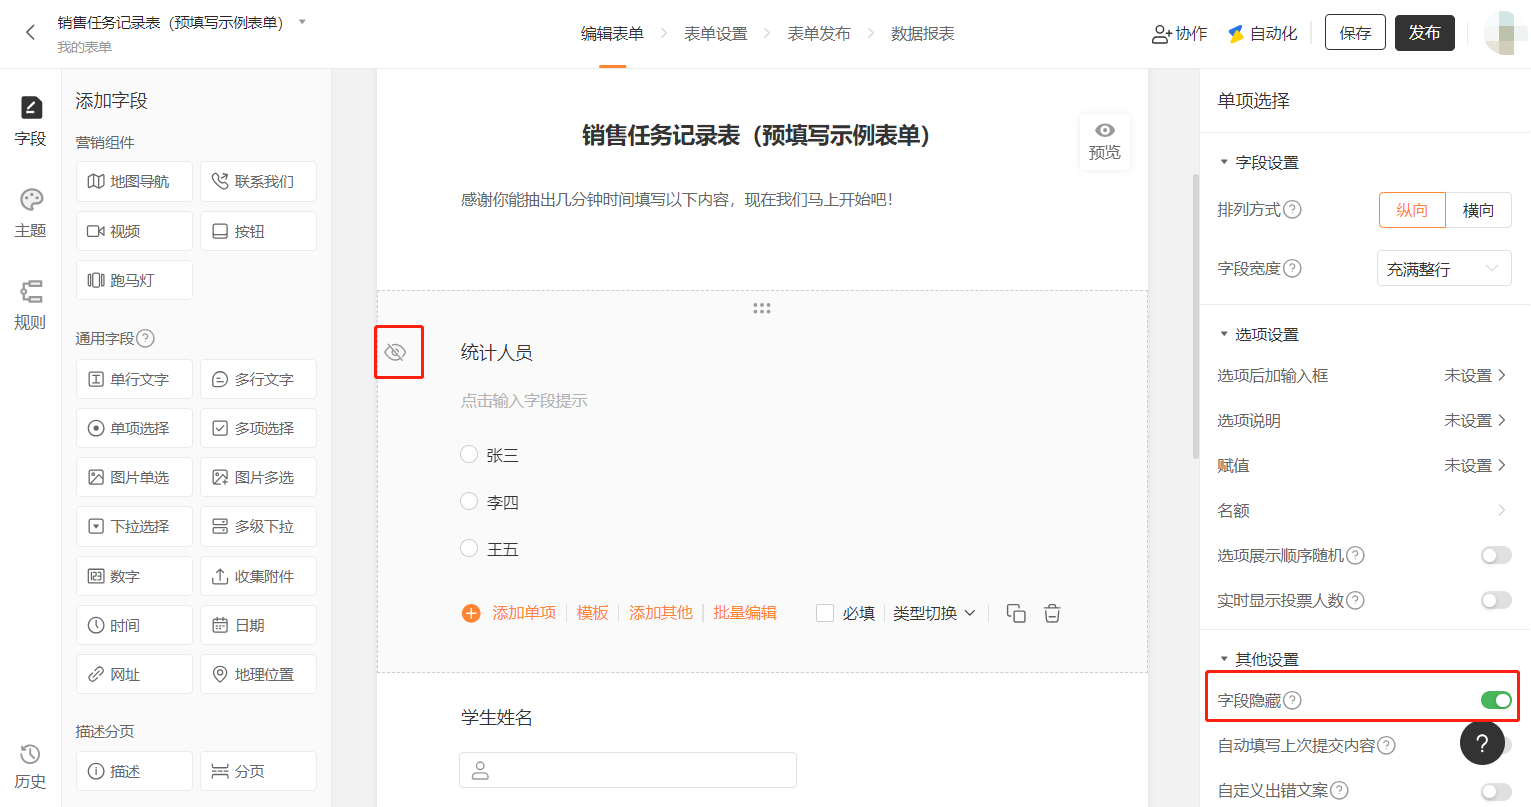This screenshot has width=1531, height=807.
Task: Click the back arrow icon
Action: [31, 33]
